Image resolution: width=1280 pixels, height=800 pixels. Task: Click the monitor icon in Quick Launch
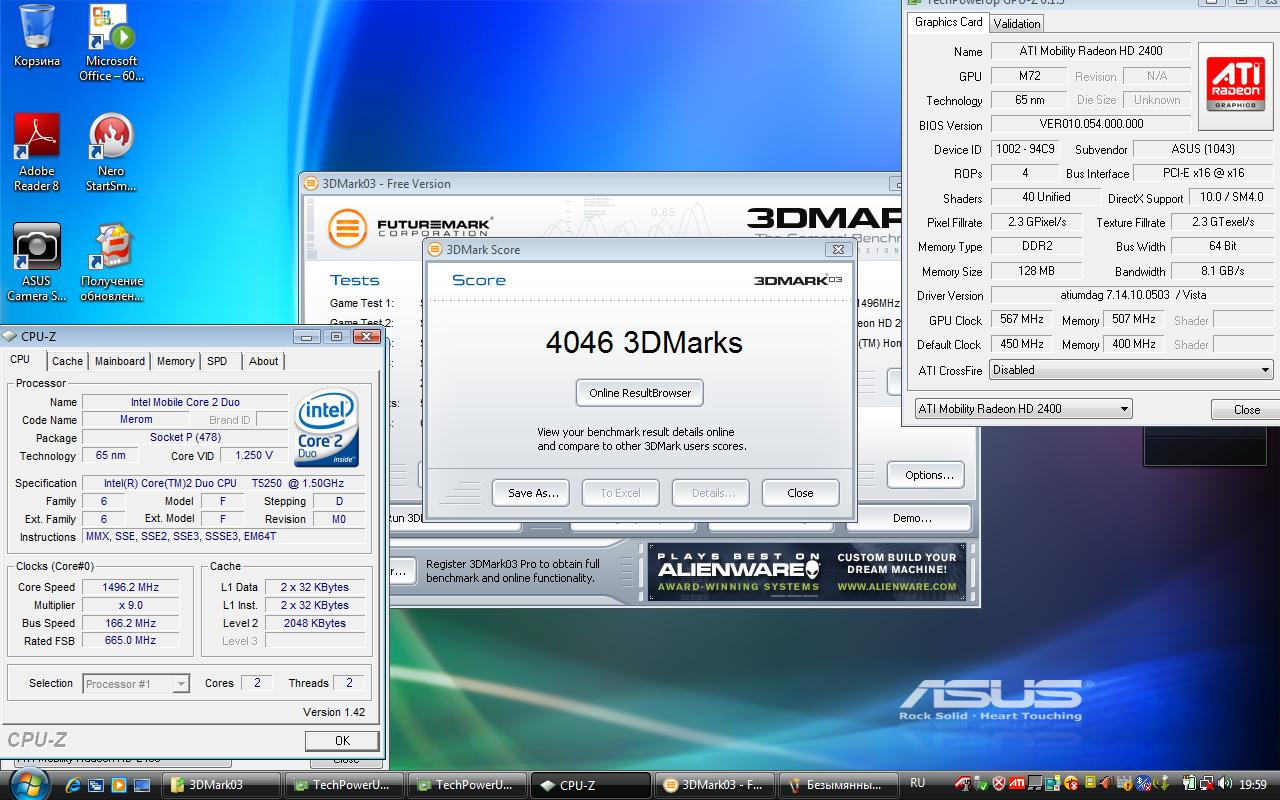point(142,785)
